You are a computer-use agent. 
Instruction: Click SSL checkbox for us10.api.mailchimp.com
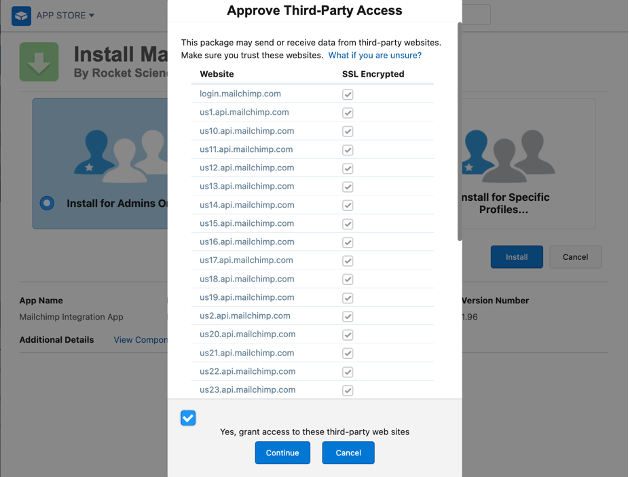coord(347,132)
